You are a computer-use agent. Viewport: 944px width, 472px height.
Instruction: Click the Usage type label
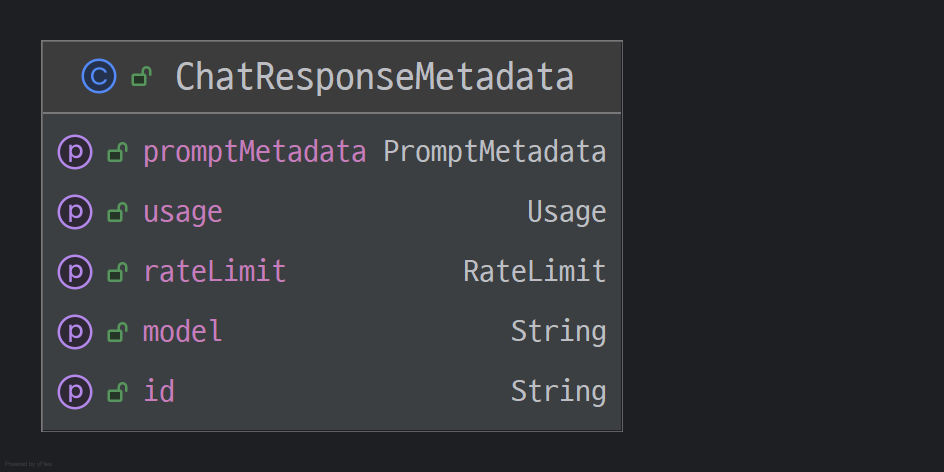[567, 212]
